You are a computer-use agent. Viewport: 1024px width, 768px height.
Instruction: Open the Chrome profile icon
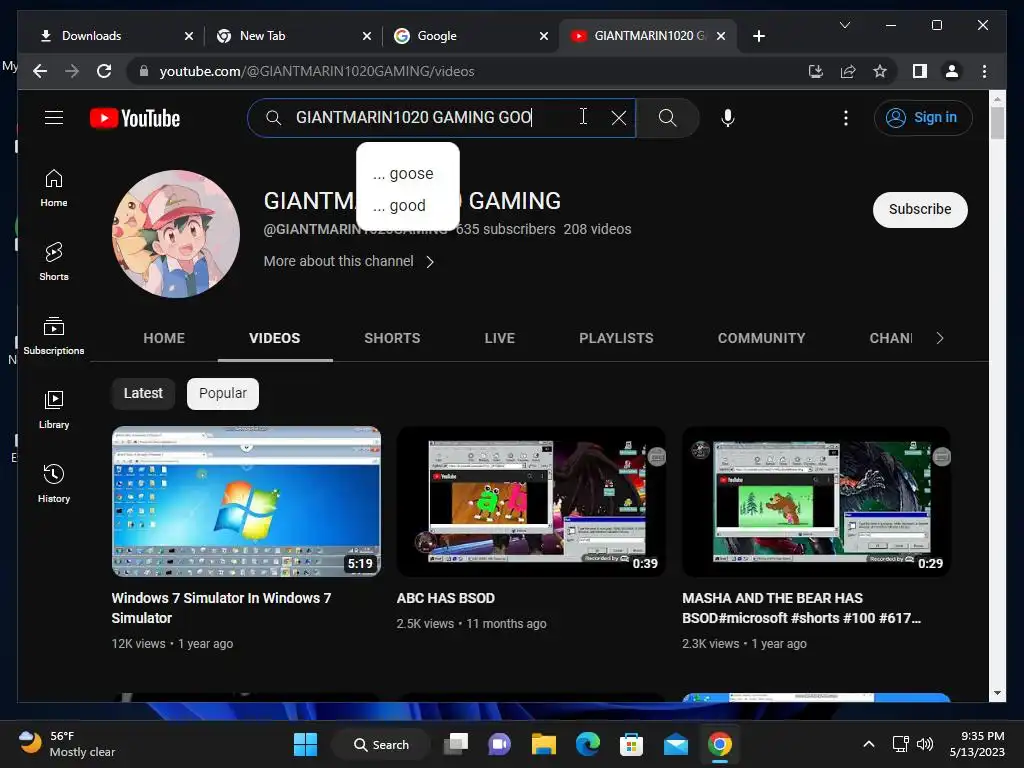click(952, 71)
